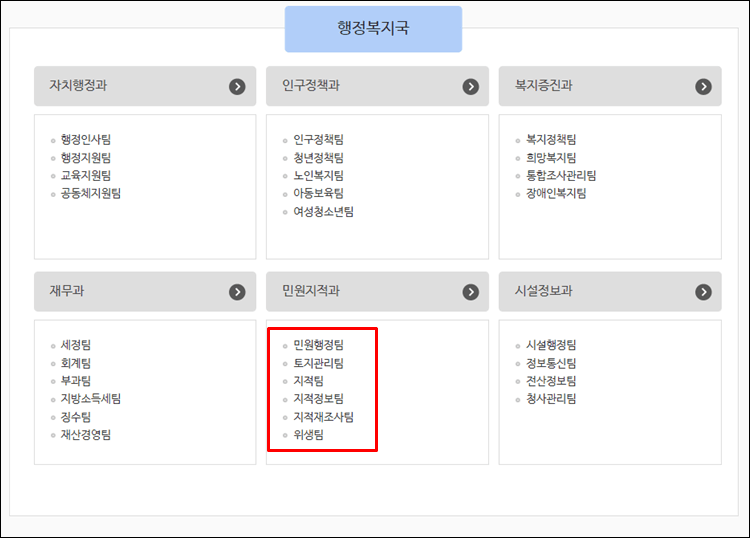Choose 공동체지원팀 from the list
This screenshot has height=538, width=750.
(x=91, y=193)
